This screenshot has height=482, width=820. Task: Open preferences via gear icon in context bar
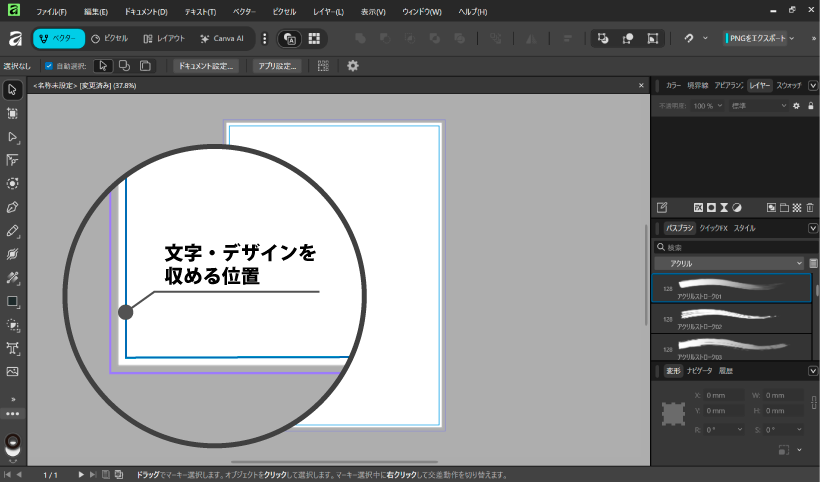click(352, 66)
